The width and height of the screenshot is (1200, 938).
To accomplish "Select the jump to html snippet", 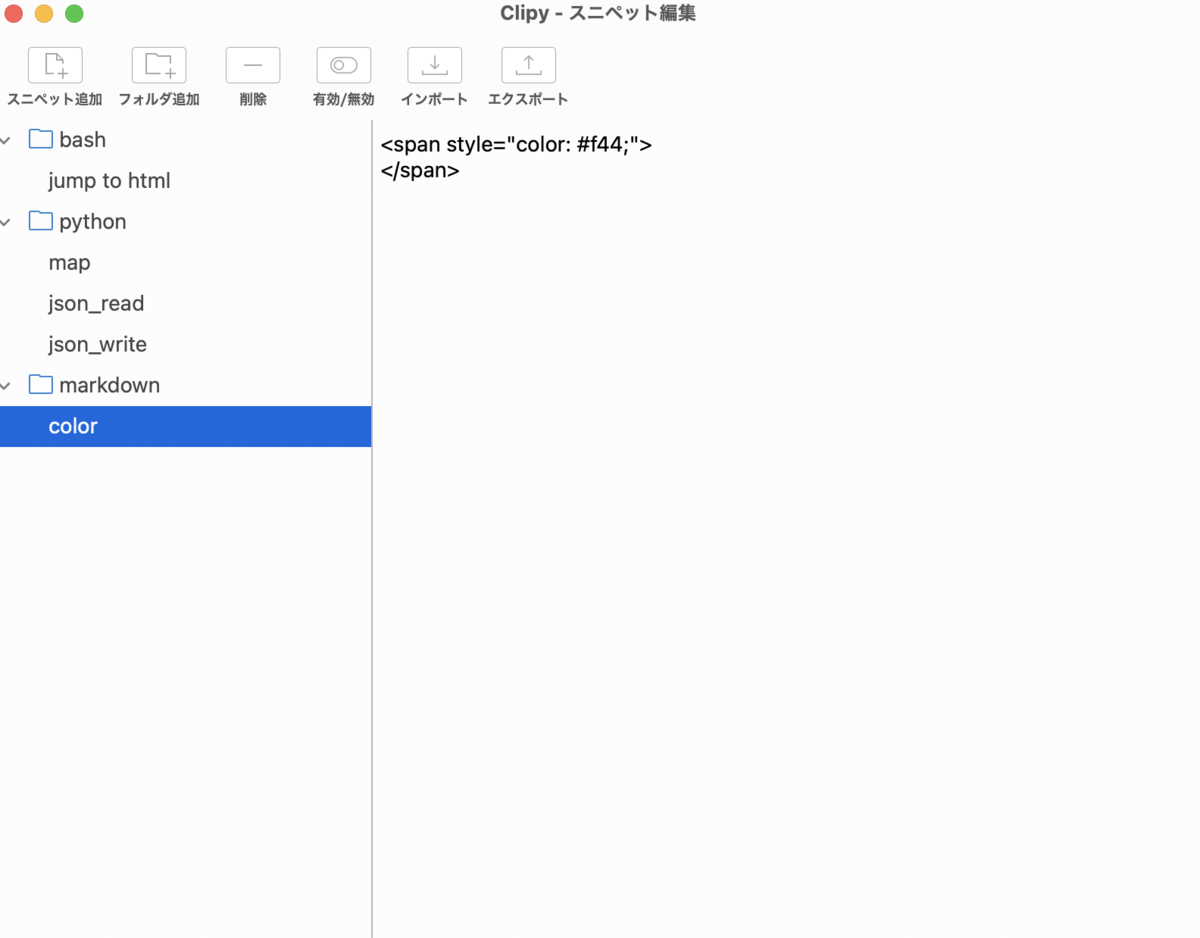I will [x=109, y=180].
